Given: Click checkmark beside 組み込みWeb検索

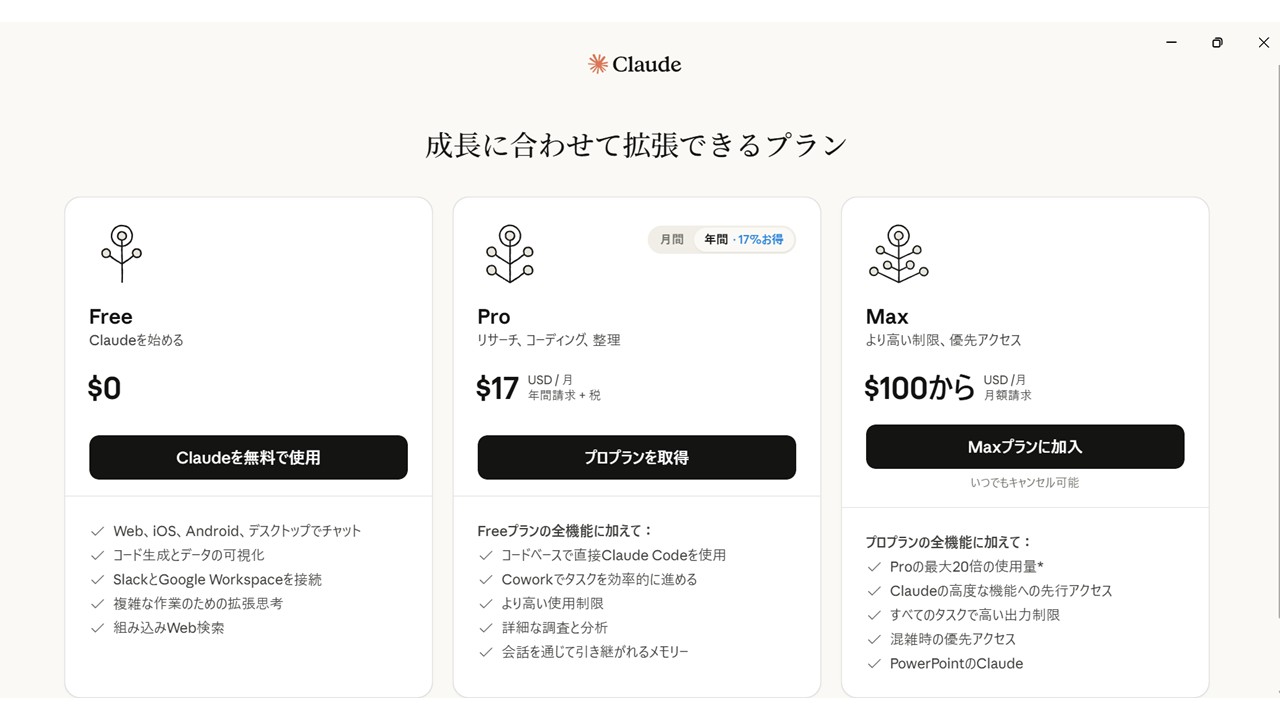Looking at the screenshot, I should point(98,628).
